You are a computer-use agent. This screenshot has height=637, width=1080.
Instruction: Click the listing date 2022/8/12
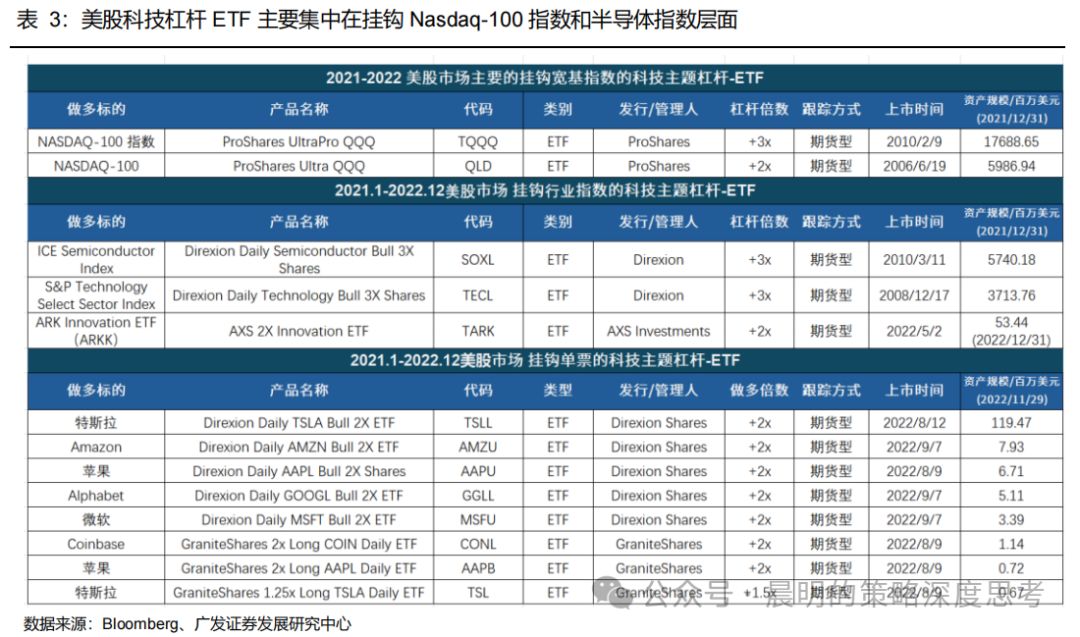(x=914, y=423)
